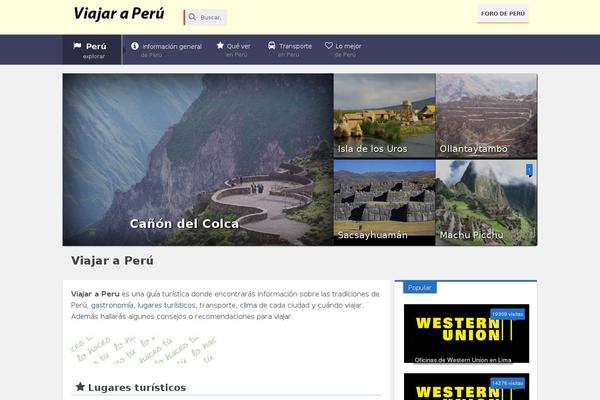
Task: Open Transporte en Perú menu
Action: tap(290, 50)
